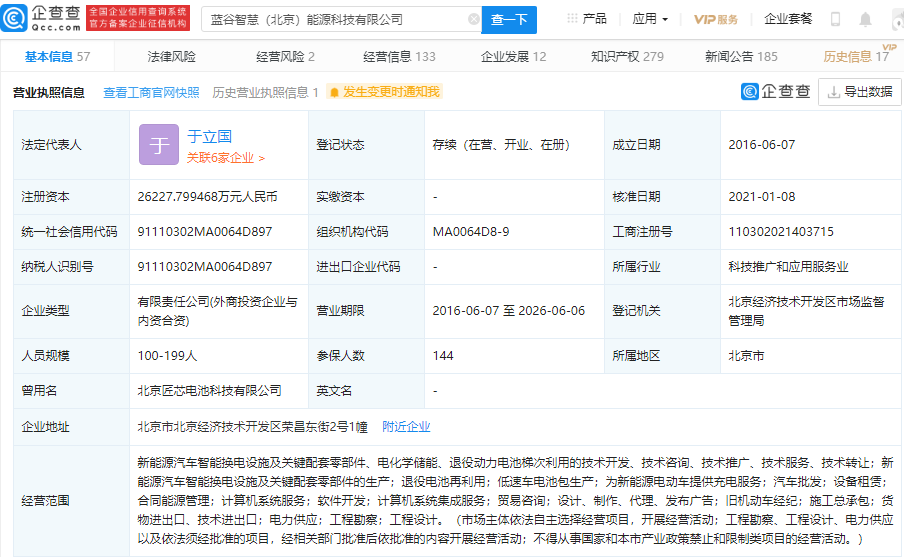Click staff size 100-199人
Screen dimensions: 904x557
click(167, 356)
